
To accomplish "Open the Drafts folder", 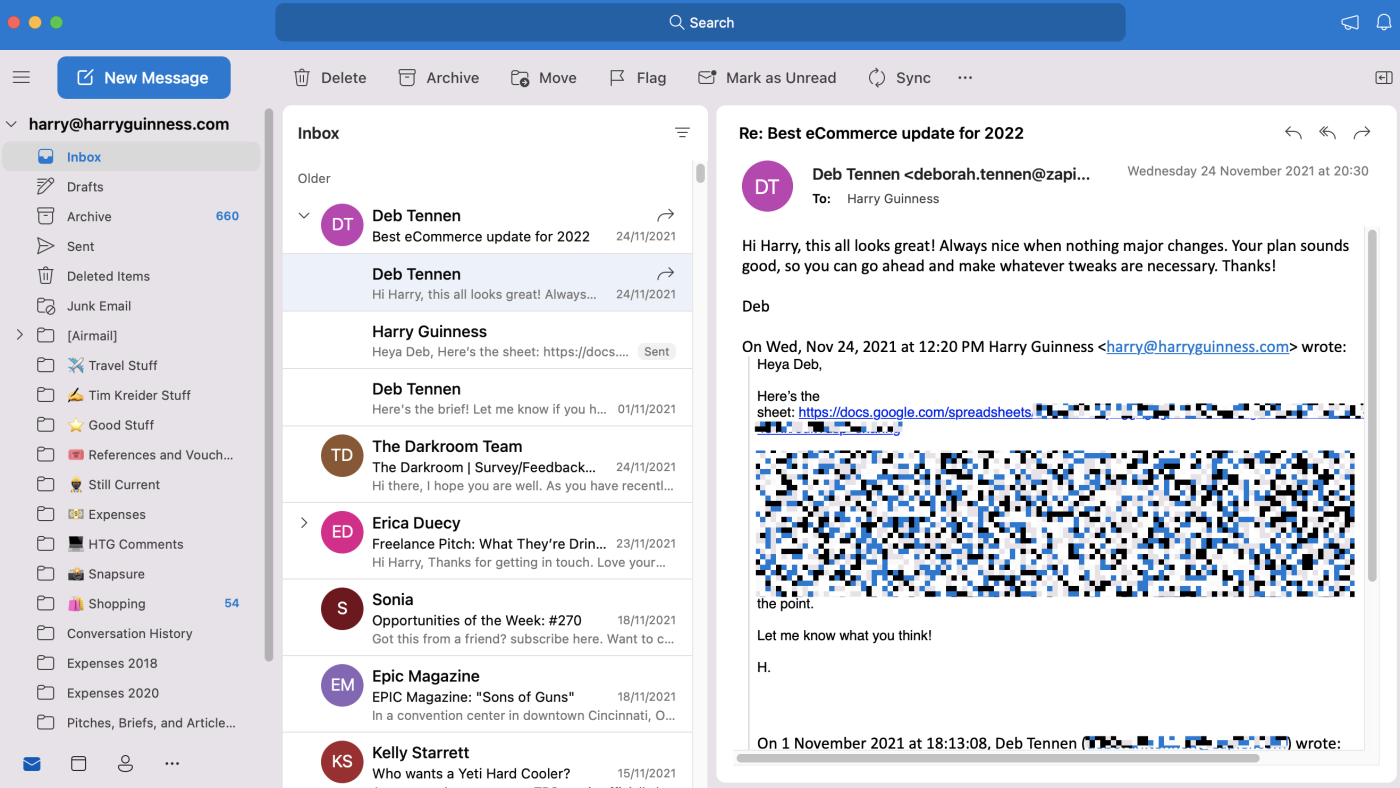I will (x=131, y=187).
